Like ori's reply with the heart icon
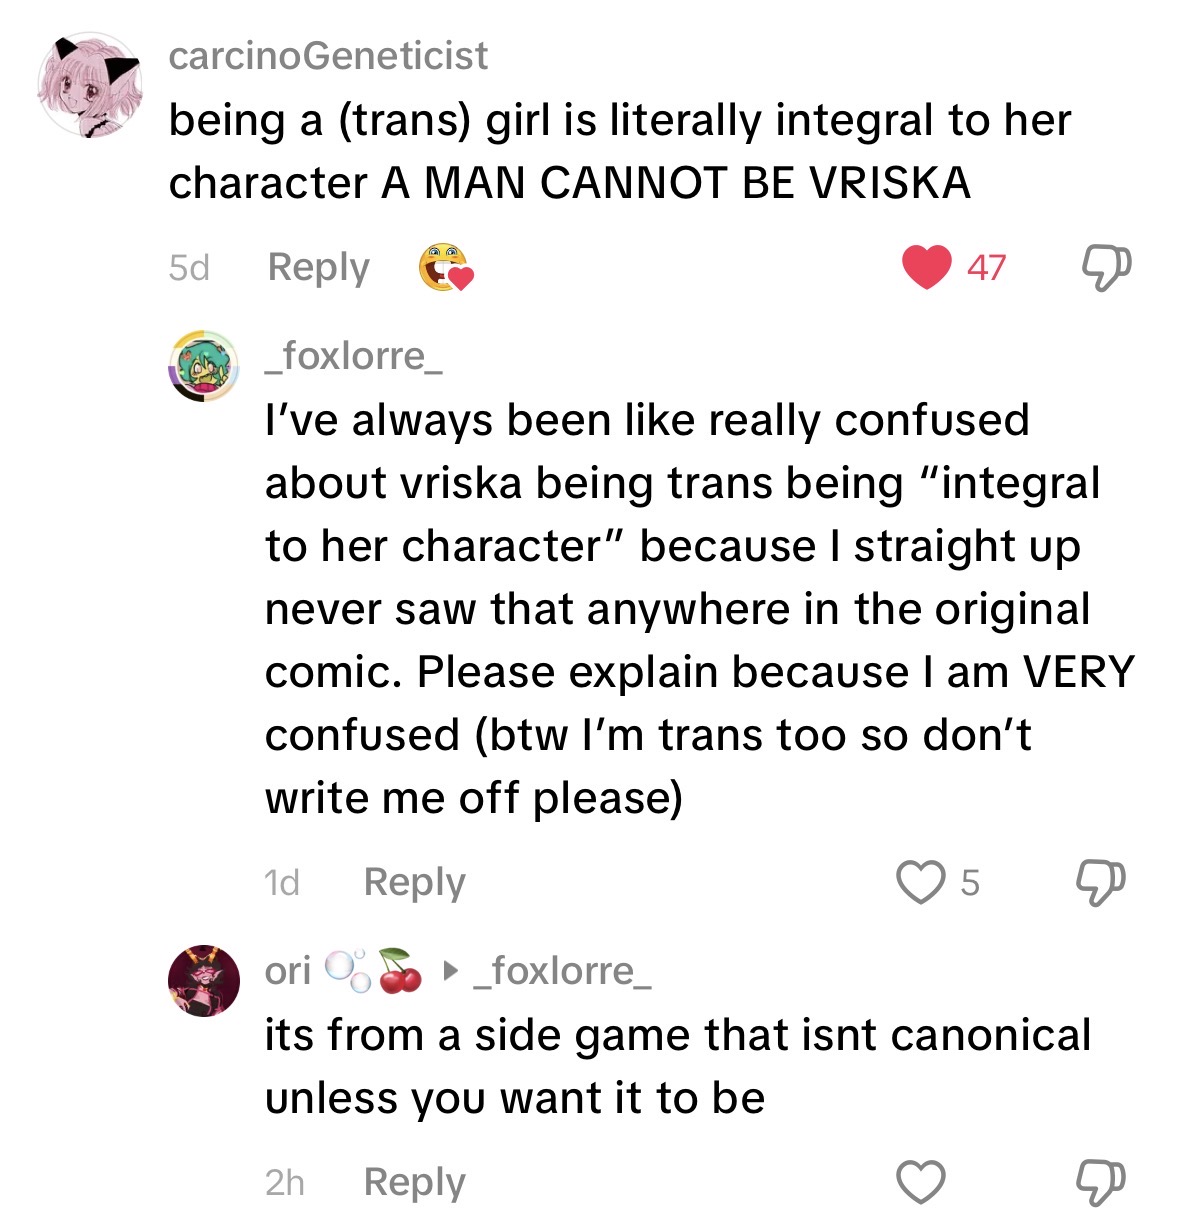 tap(920, 1182)
